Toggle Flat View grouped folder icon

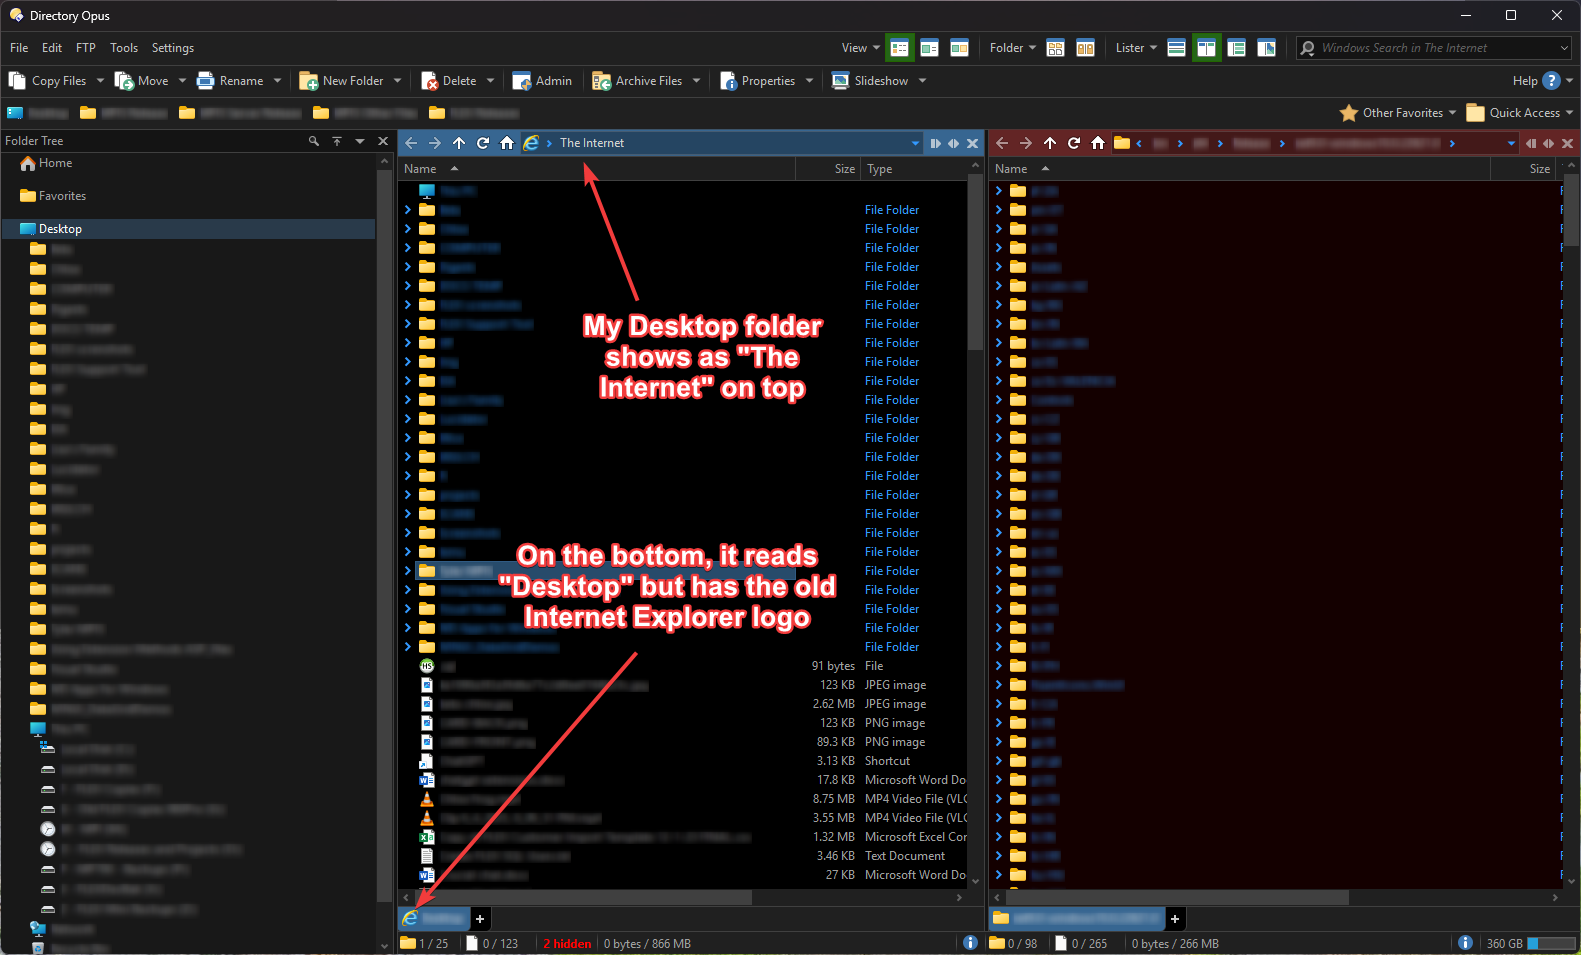pyautogui.click(x=1055, y=48)
